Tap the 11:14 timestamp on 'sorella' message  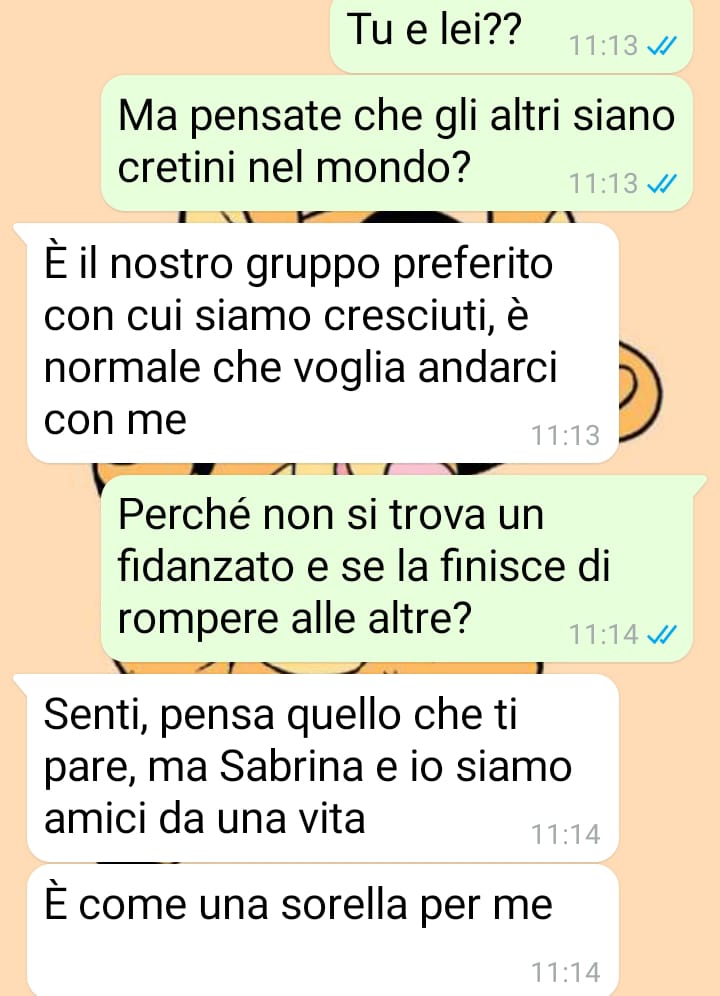pos(566,972)
